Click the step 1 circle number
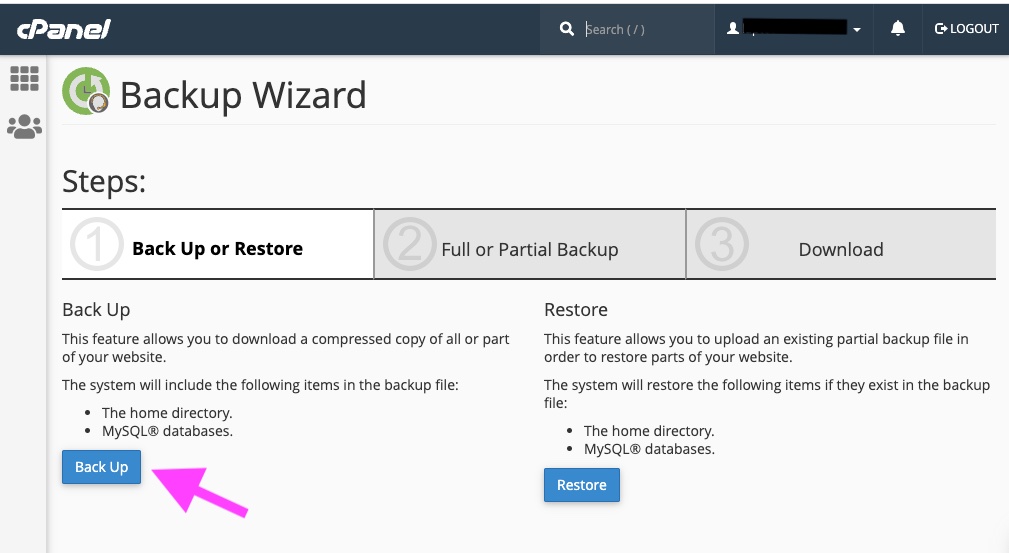This screenshot has width=1009, height=553. pyautogui.click(x=97, y=246)
